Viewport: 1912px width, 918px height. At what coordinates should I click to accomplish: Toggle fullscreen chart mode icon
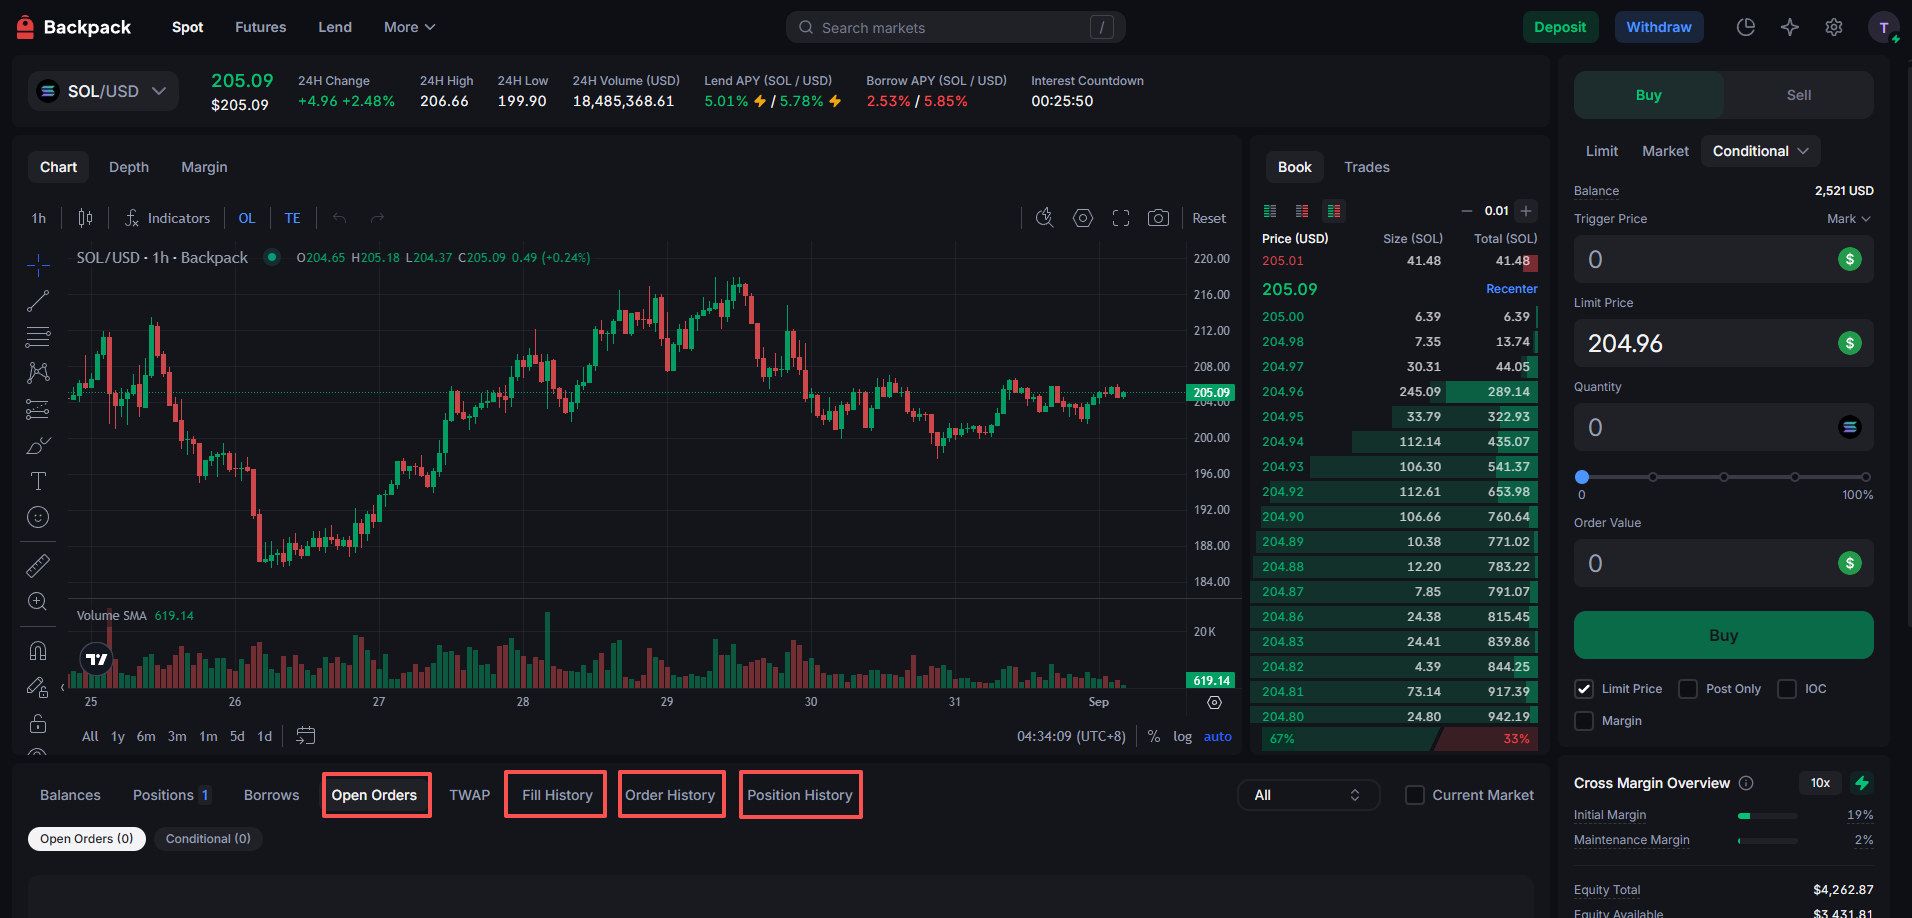coord(1121,218)
